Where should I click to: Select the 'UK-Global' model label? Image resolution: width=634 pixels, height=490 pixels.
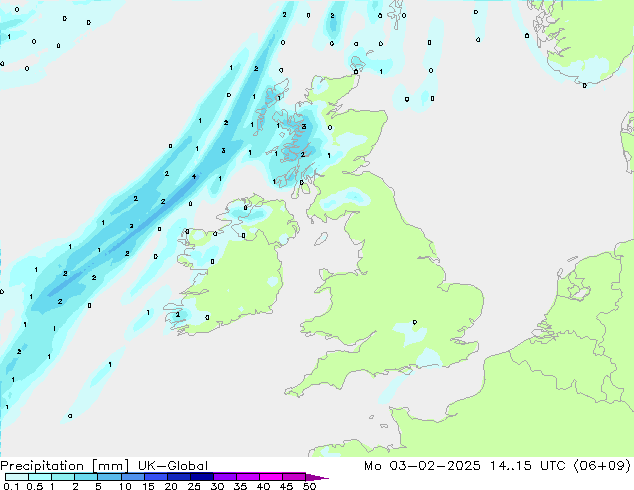173,466
